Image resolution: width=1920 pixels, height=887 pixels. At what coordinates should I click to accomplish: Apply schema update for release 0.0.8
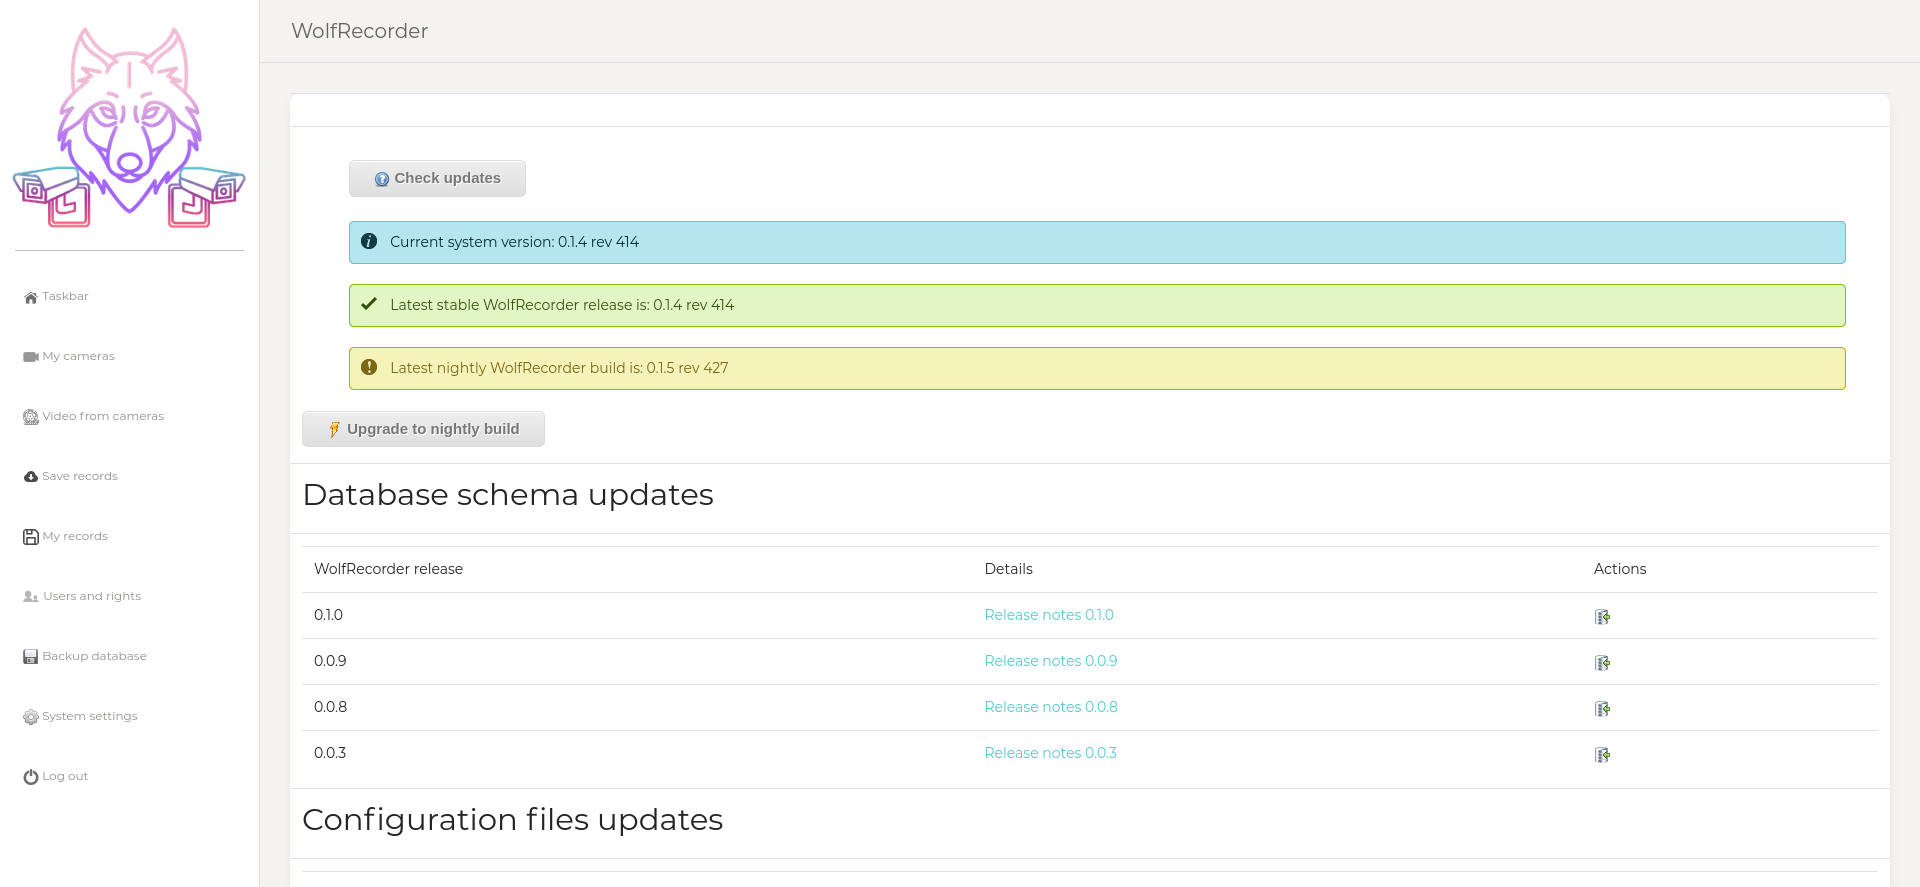[1602, 709]
